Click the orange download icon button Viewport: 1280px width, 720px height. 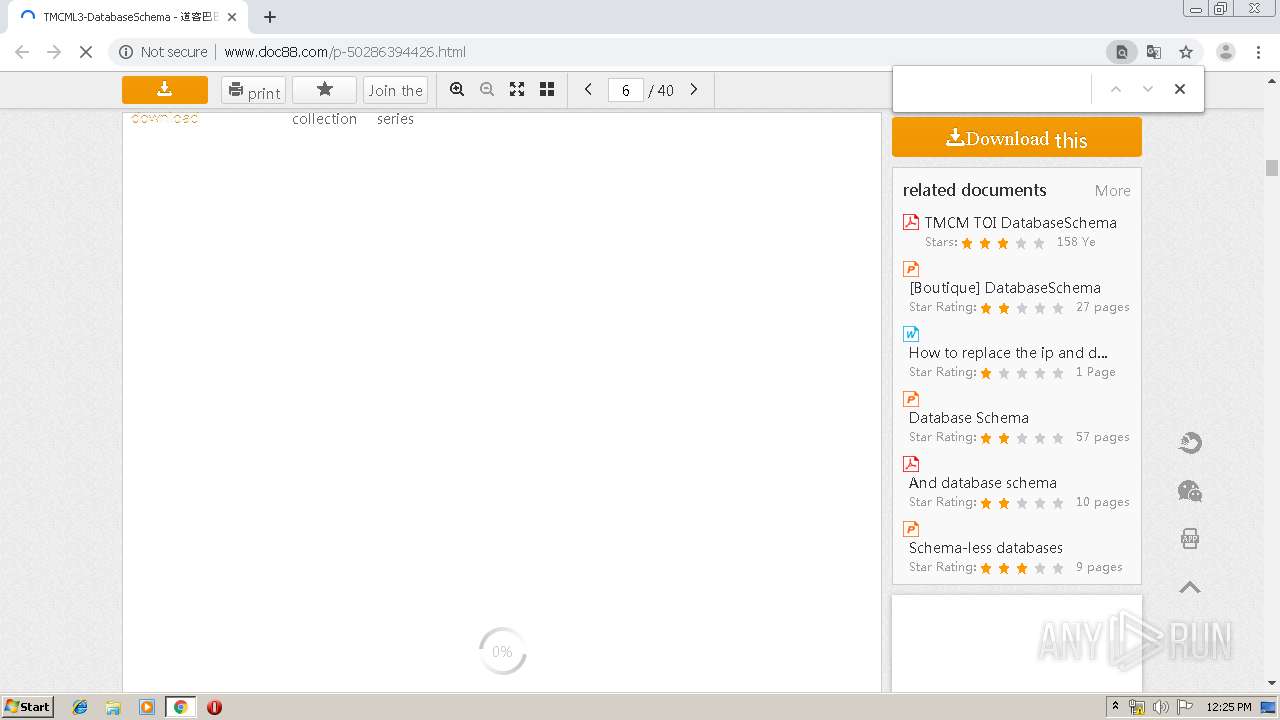(x=165, y=90)
